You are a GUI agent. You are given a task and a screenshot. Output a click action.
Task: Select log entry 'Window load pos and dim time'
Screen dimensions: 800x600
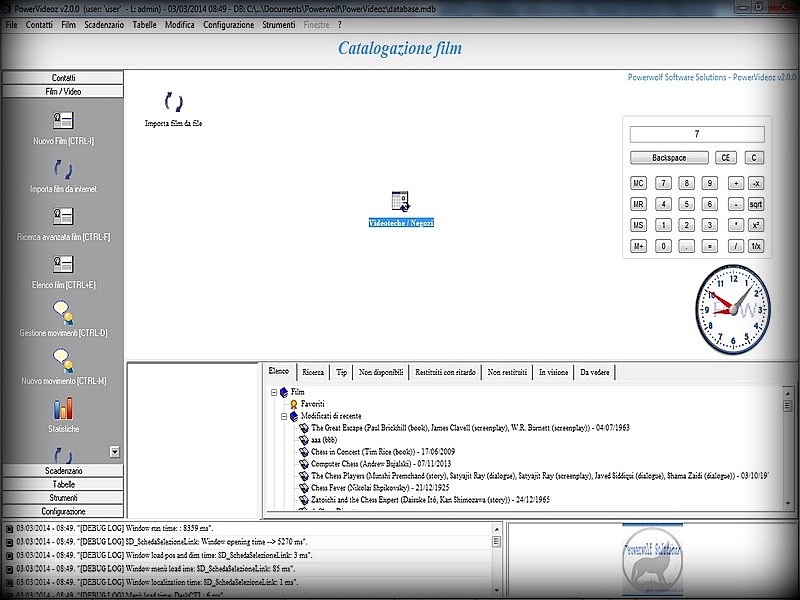click(164, 555)
